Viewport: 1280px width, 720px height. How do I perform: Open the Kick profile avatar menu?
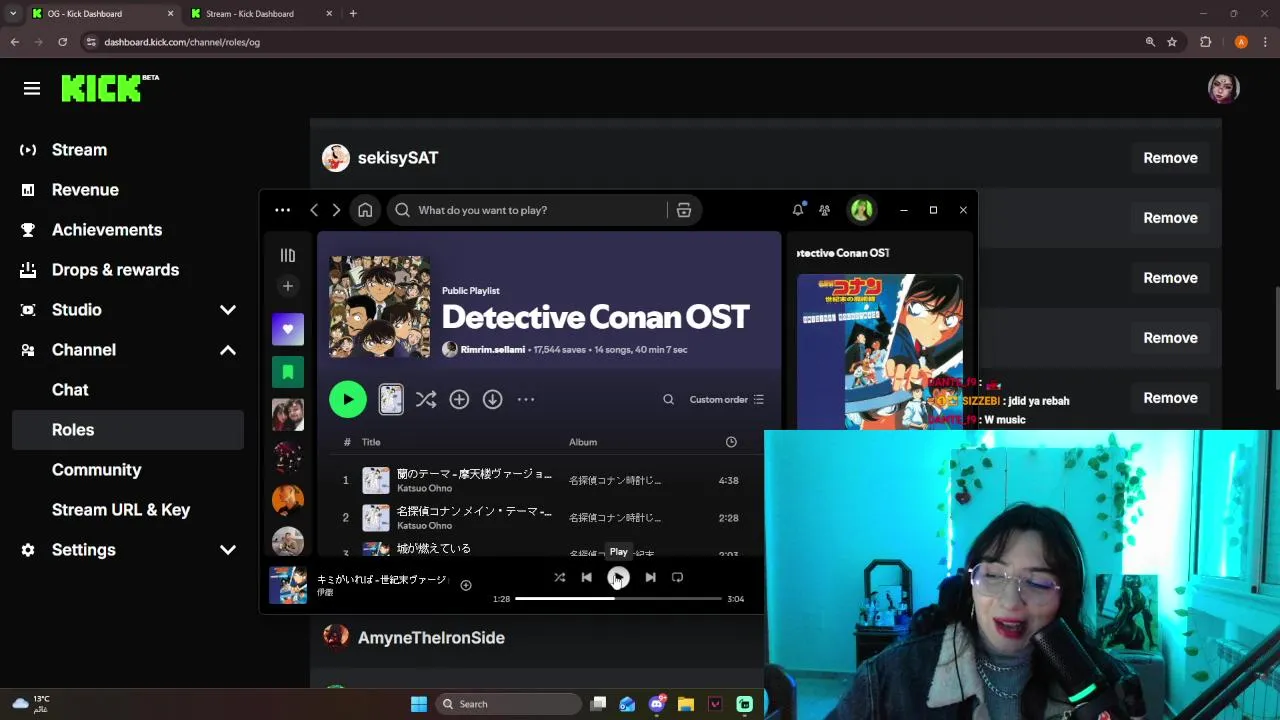(1223, 88)
